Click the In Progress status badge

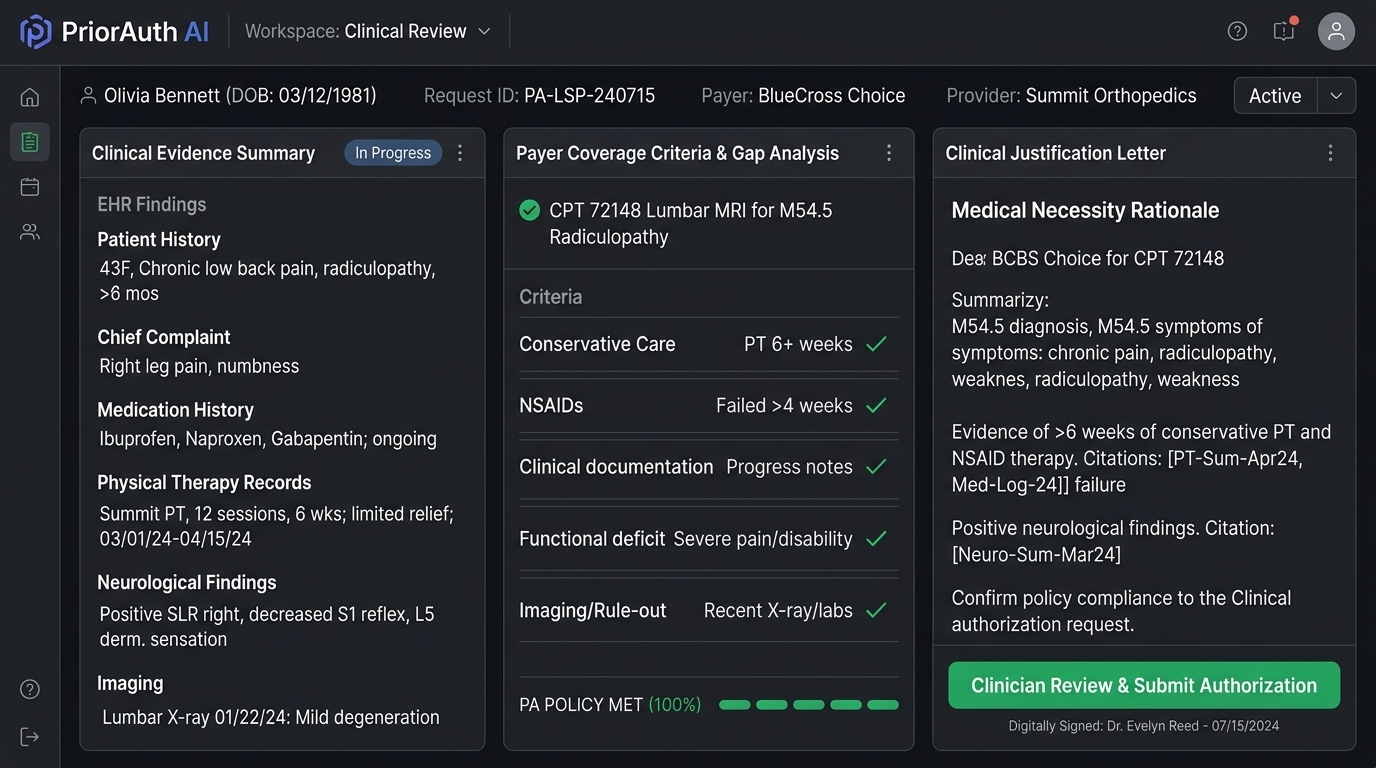(393, 153)
